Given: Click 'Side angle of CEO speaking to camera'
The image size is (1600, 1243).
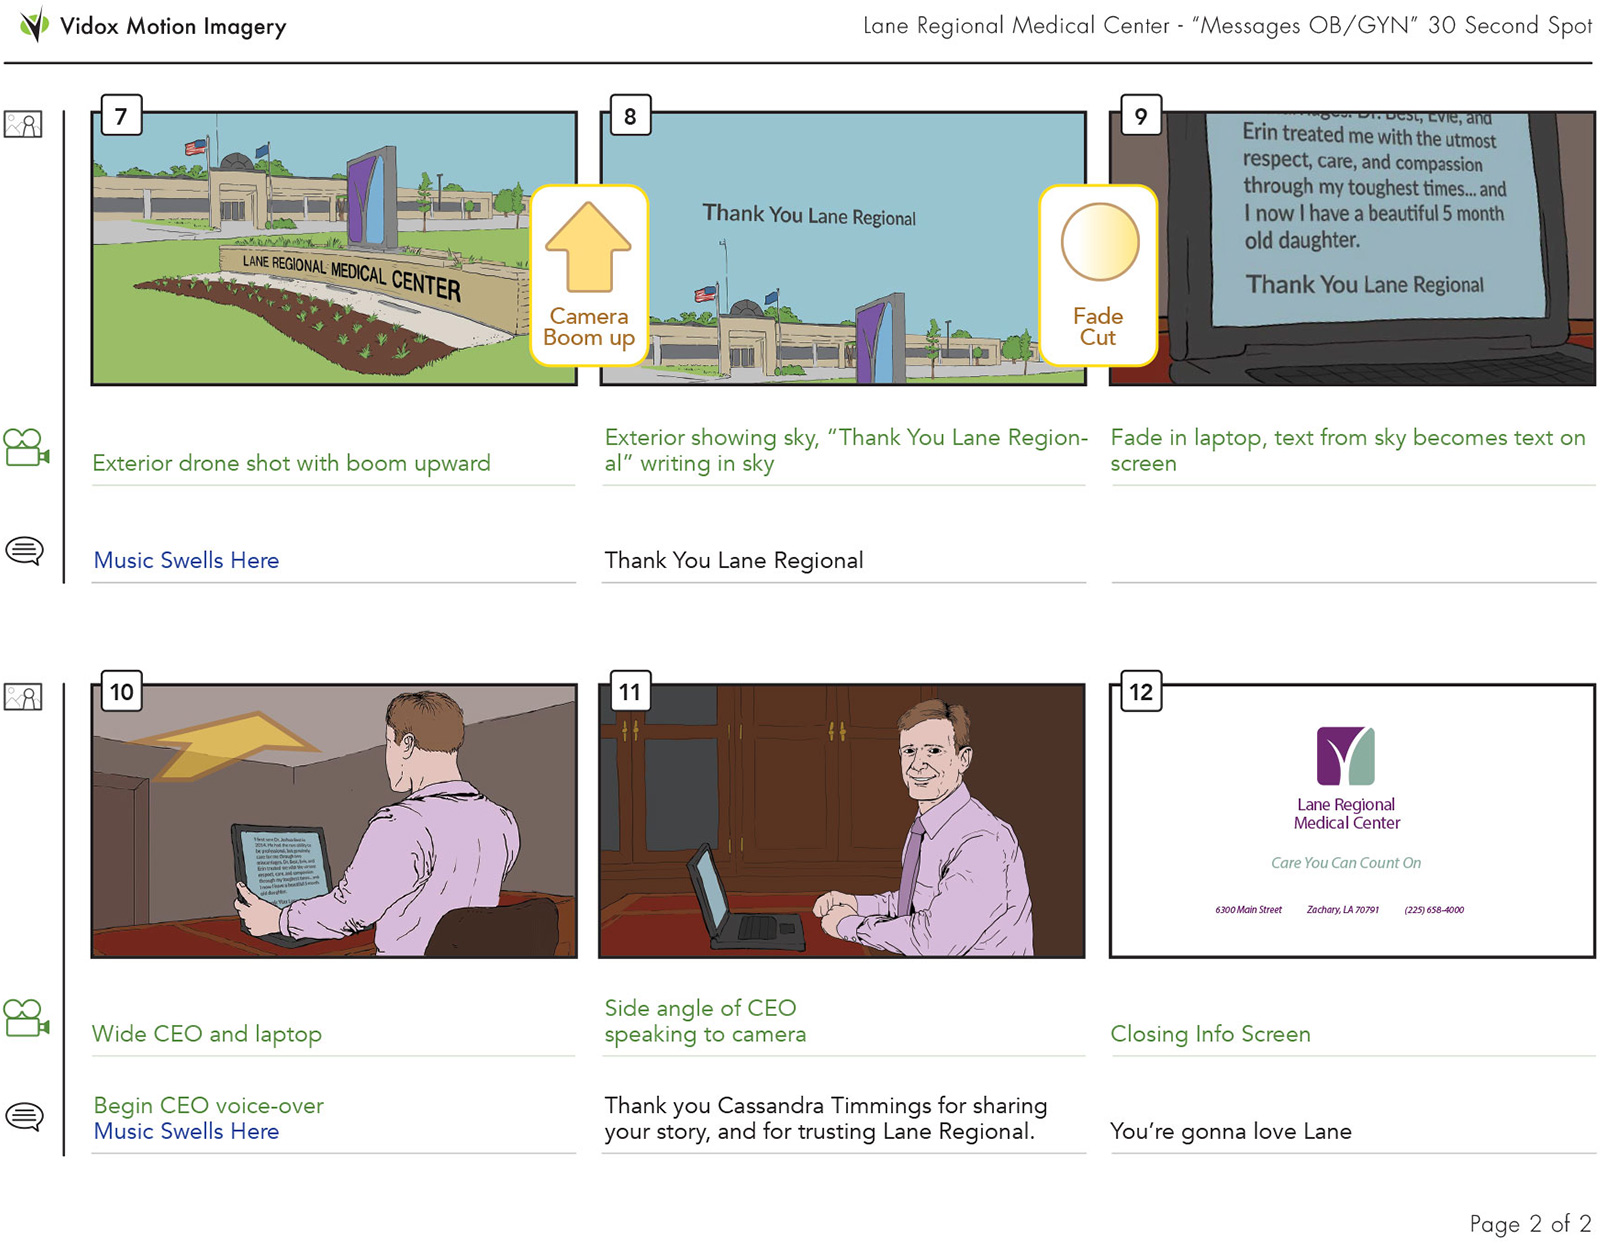Looking at the screenshot, I should point(705,1021).
